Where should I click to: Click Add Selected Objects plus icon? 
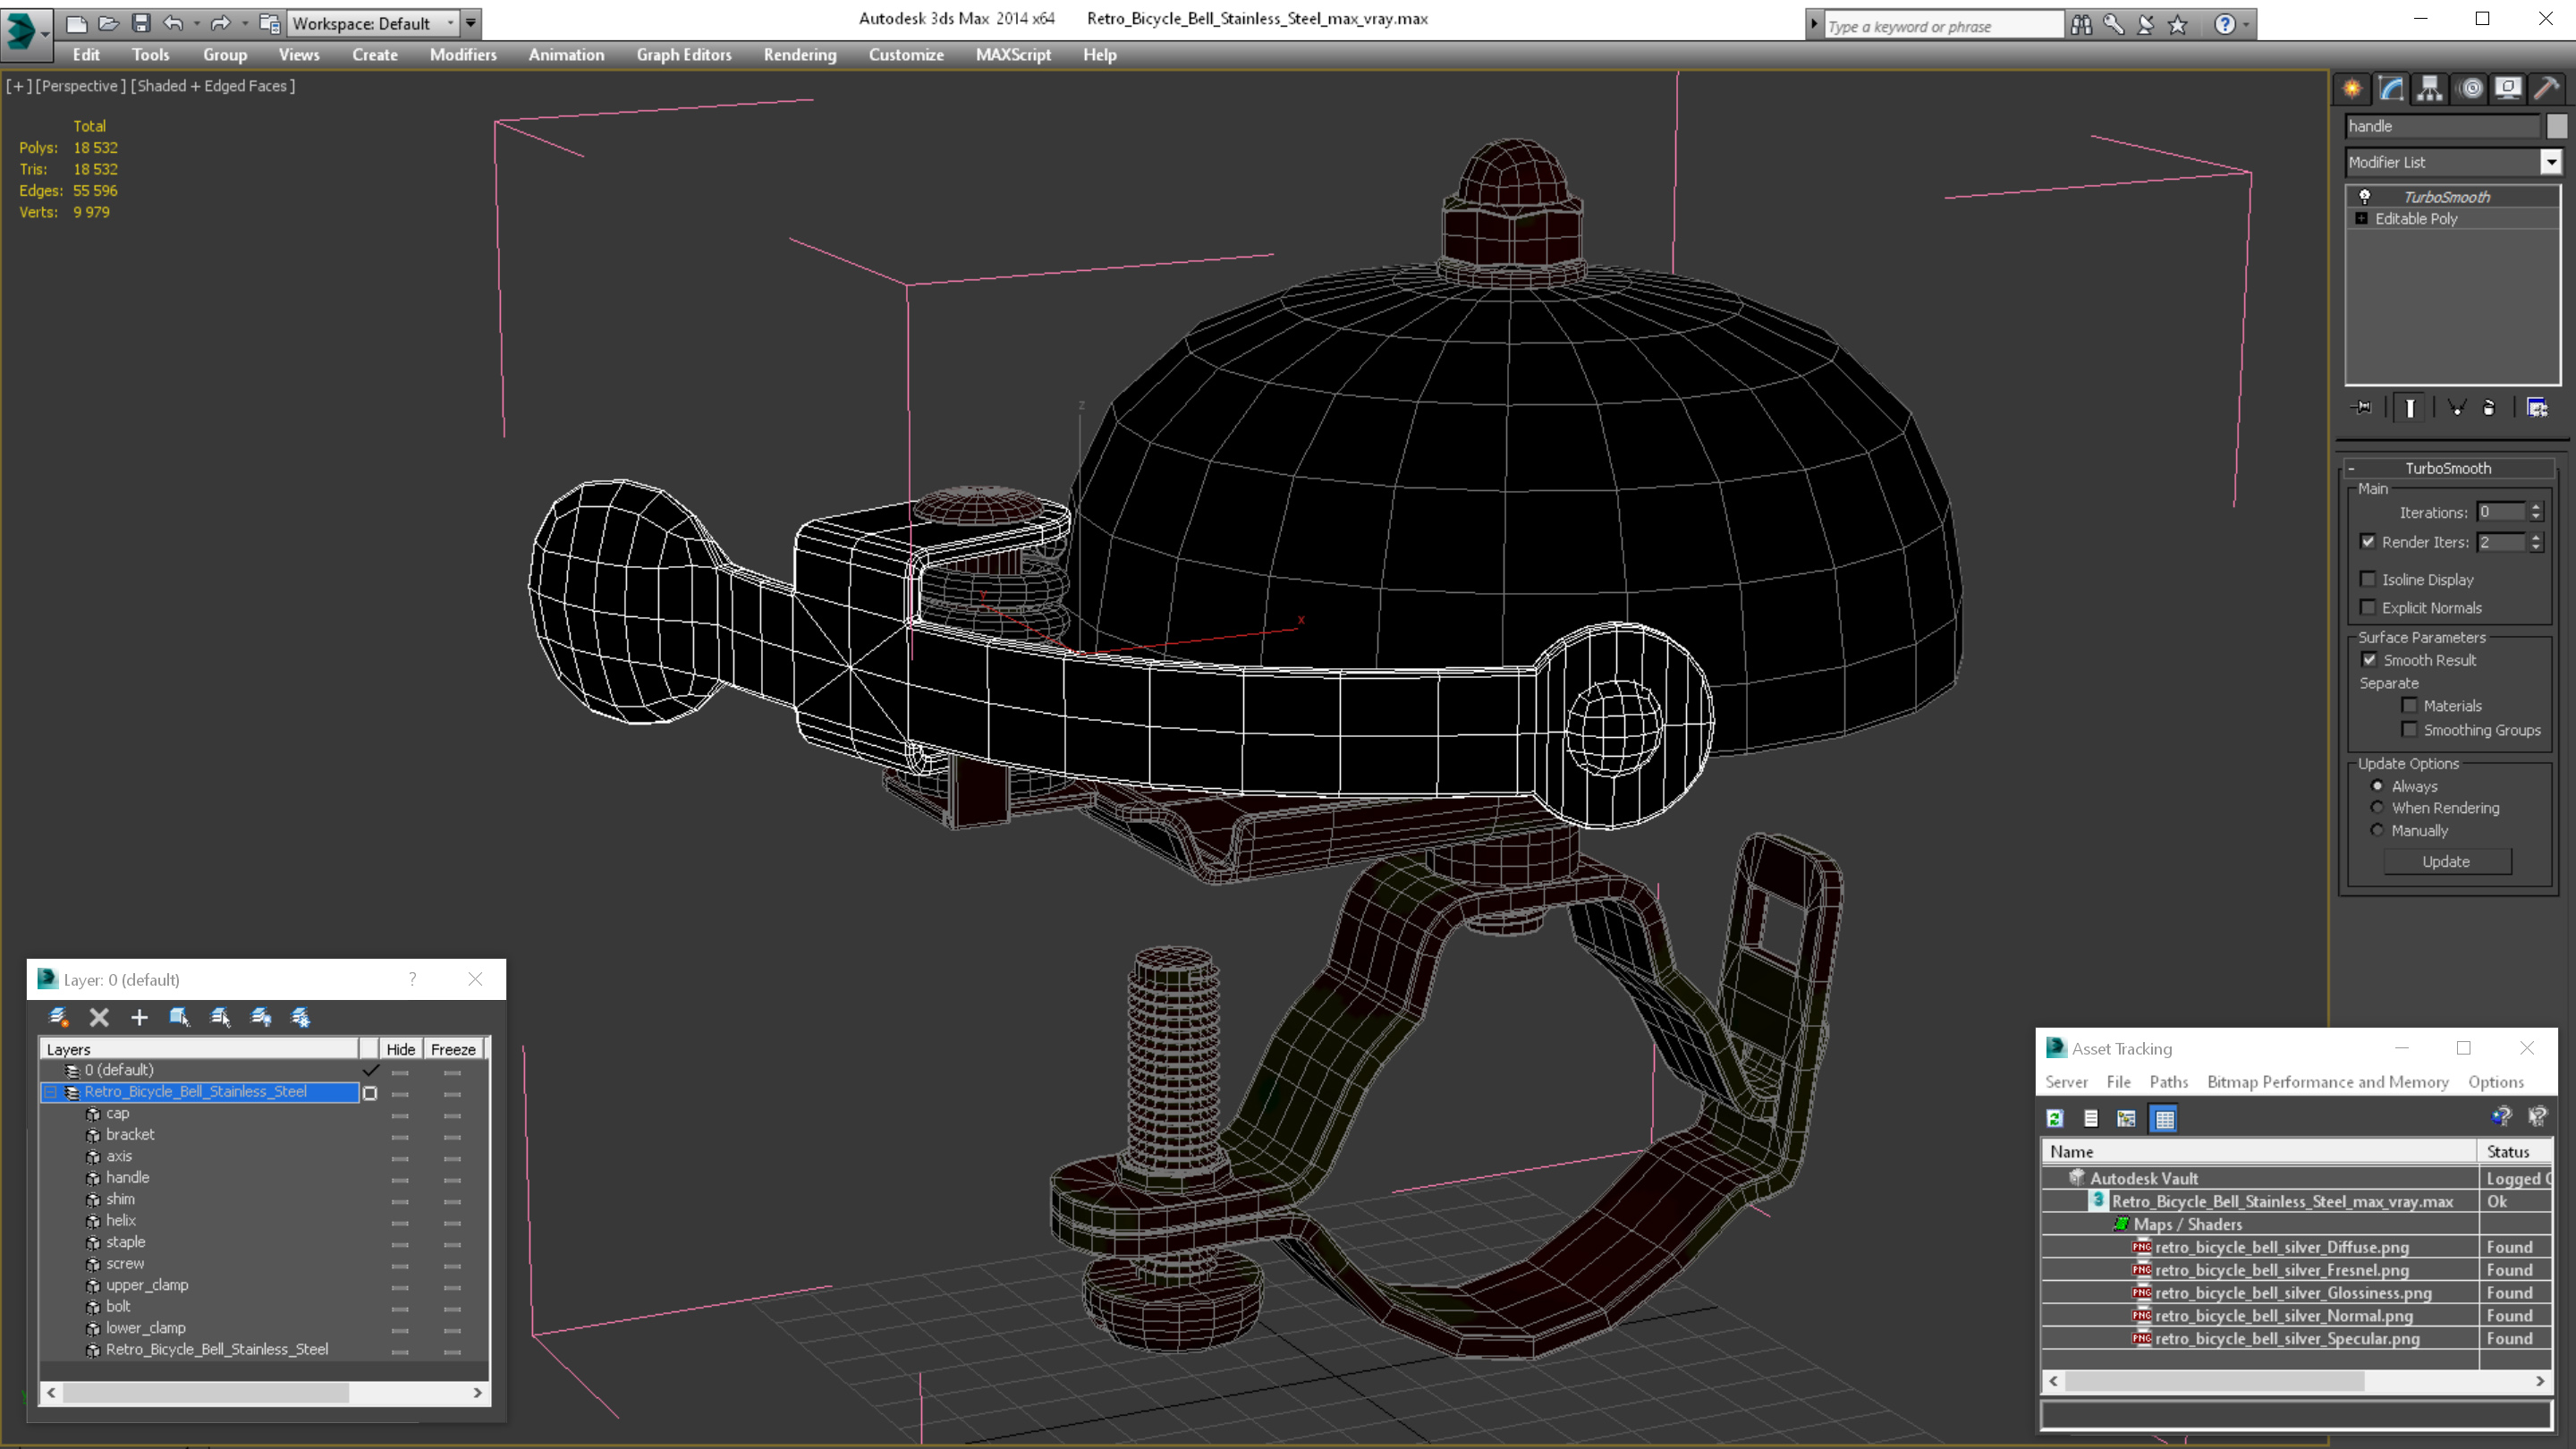coord(139,1018)
